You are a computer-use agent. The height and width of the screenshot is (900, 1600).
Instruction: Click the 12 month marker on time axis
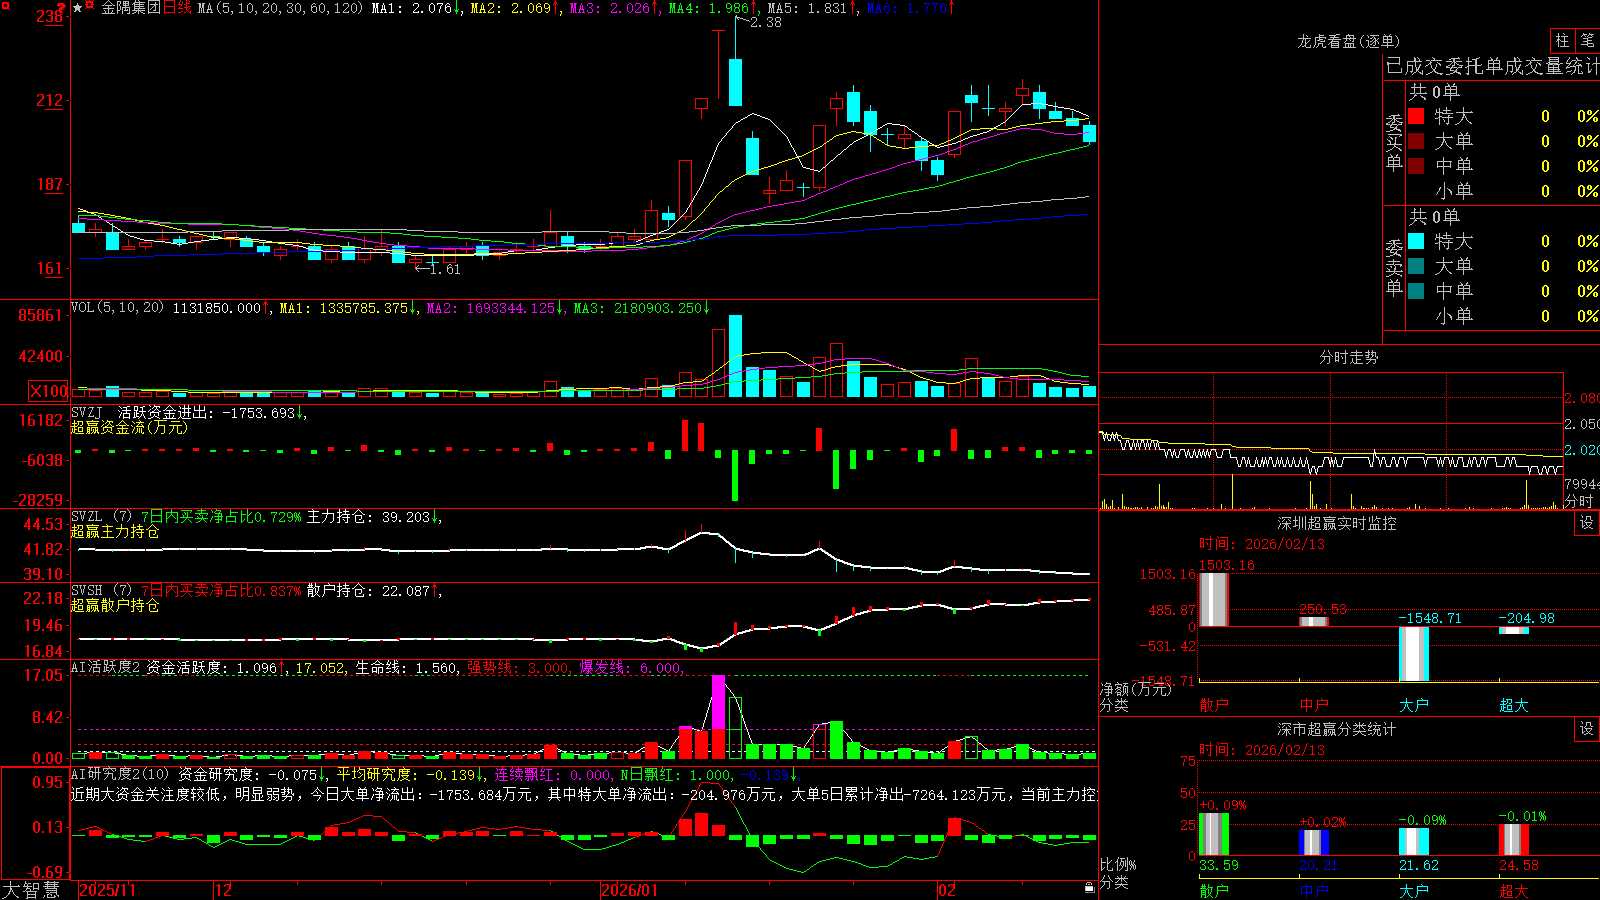[x=224, y=890]
